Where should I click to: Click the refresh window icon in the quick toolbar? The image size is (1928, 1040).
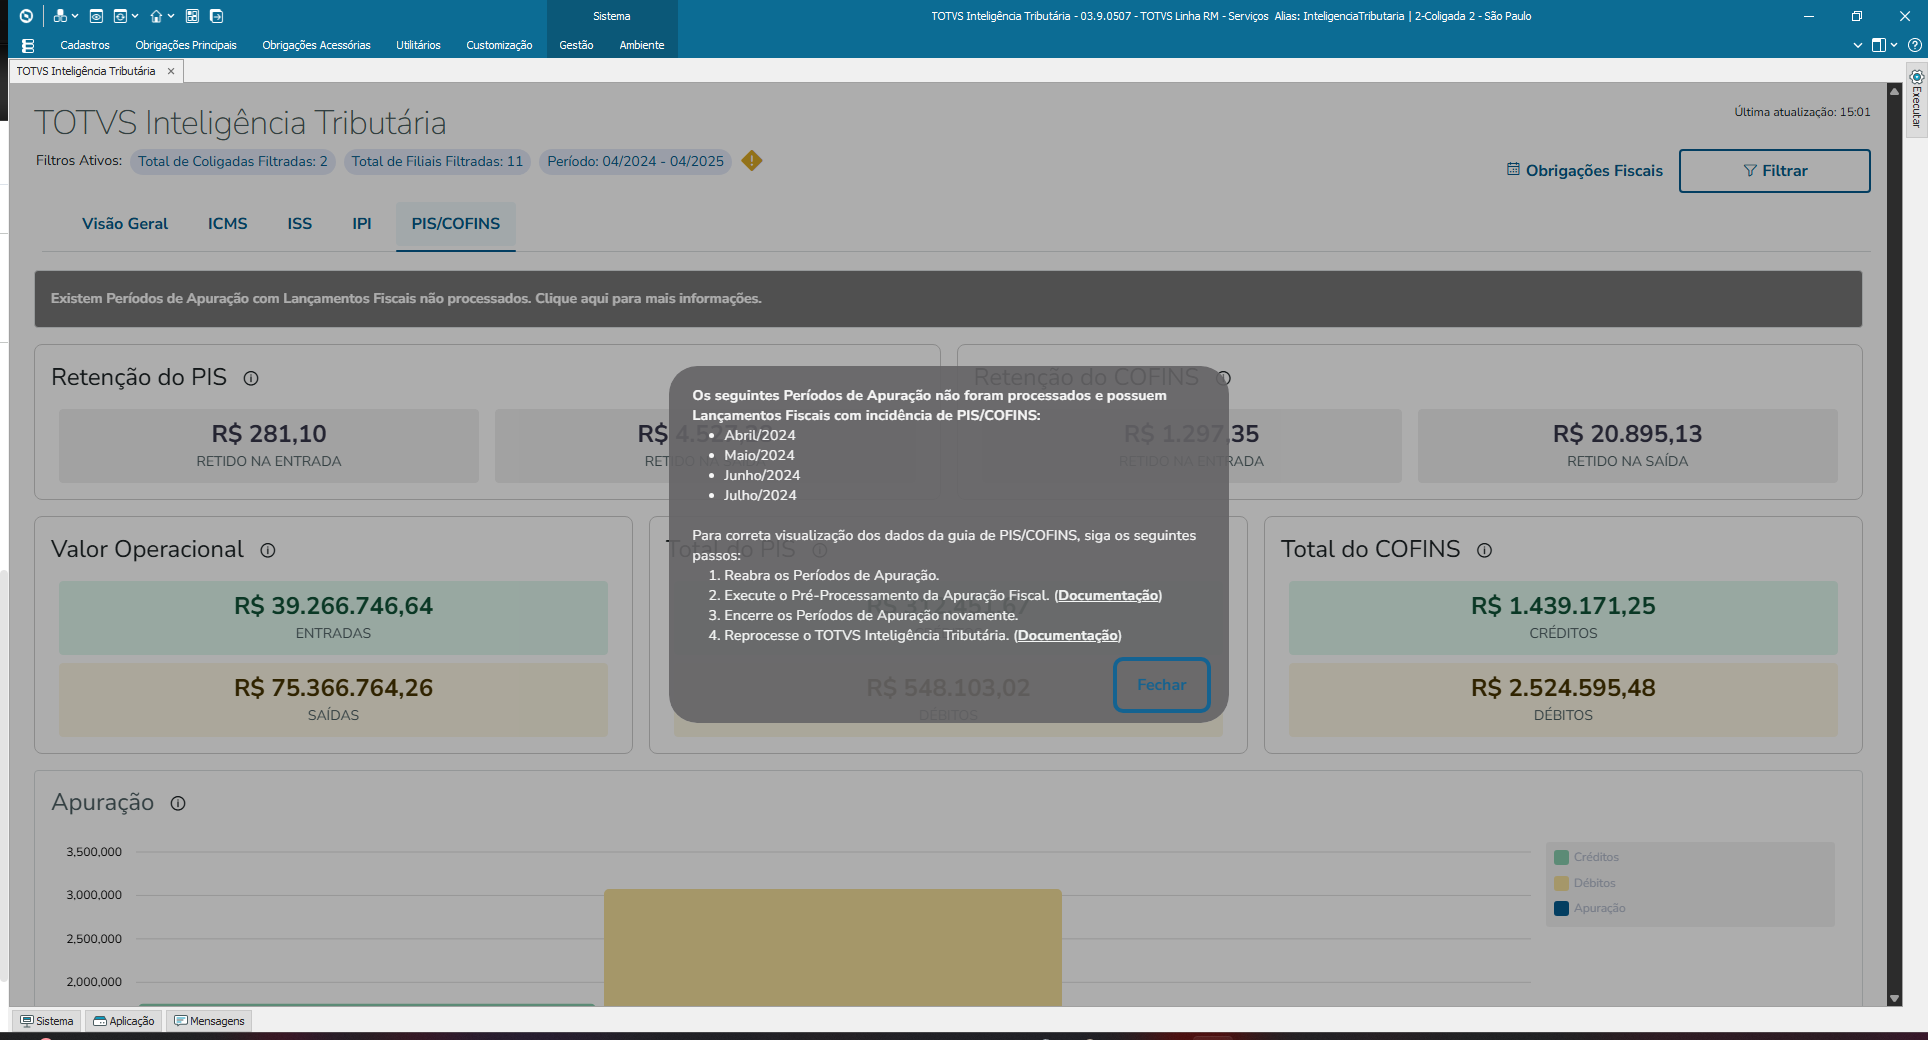click(x=120, y=16)
